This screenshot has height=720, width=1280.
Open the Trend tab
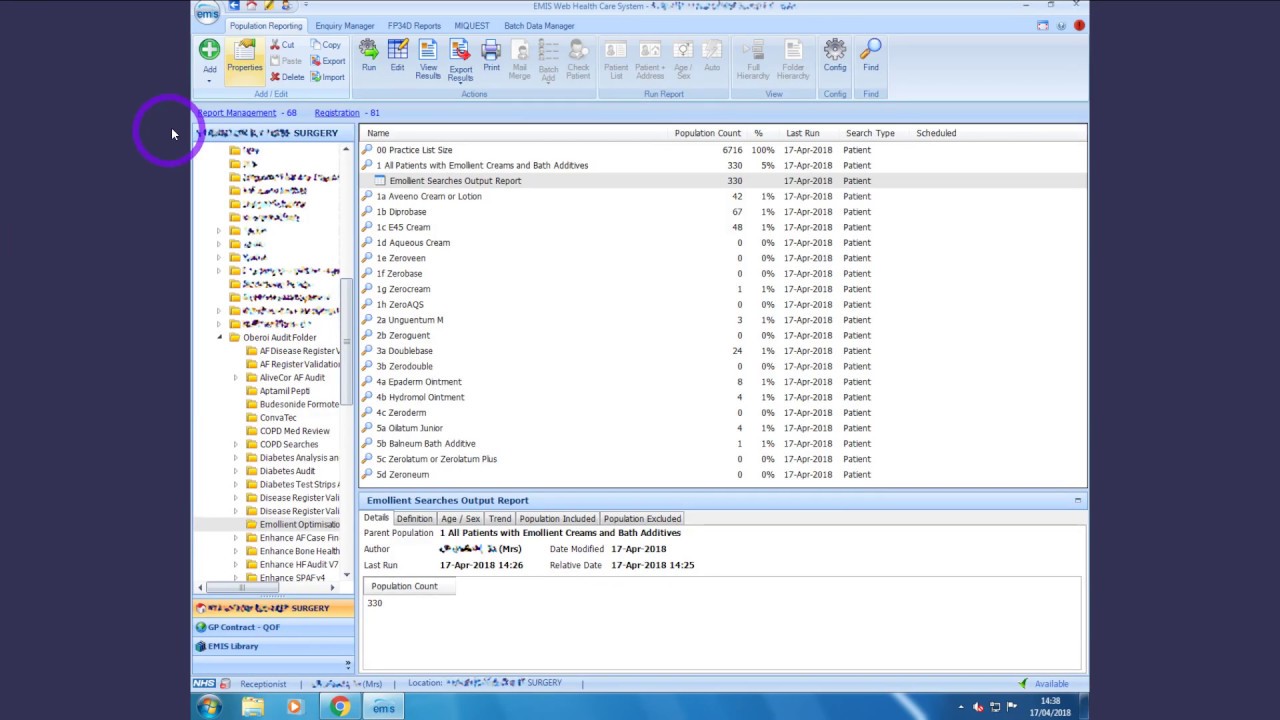click(500, 519)
